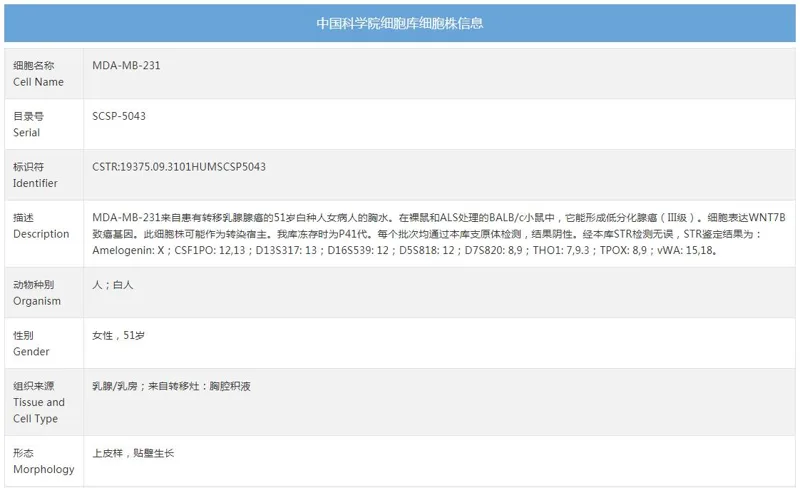
Task: Click identifier value CSTR:19375.09.3101HUMSCSP5043
Action: coord(179,166)
